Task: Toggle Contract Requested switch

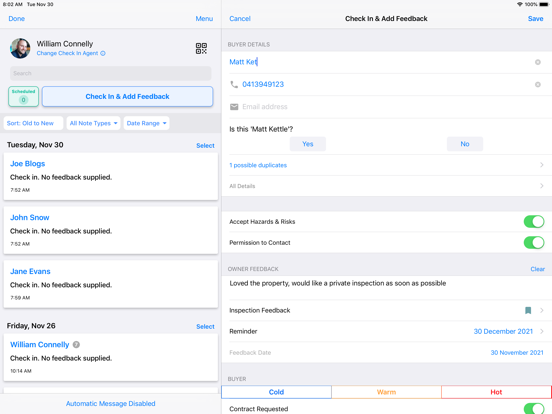Action: pyautogui.click(x=534, y=409)
